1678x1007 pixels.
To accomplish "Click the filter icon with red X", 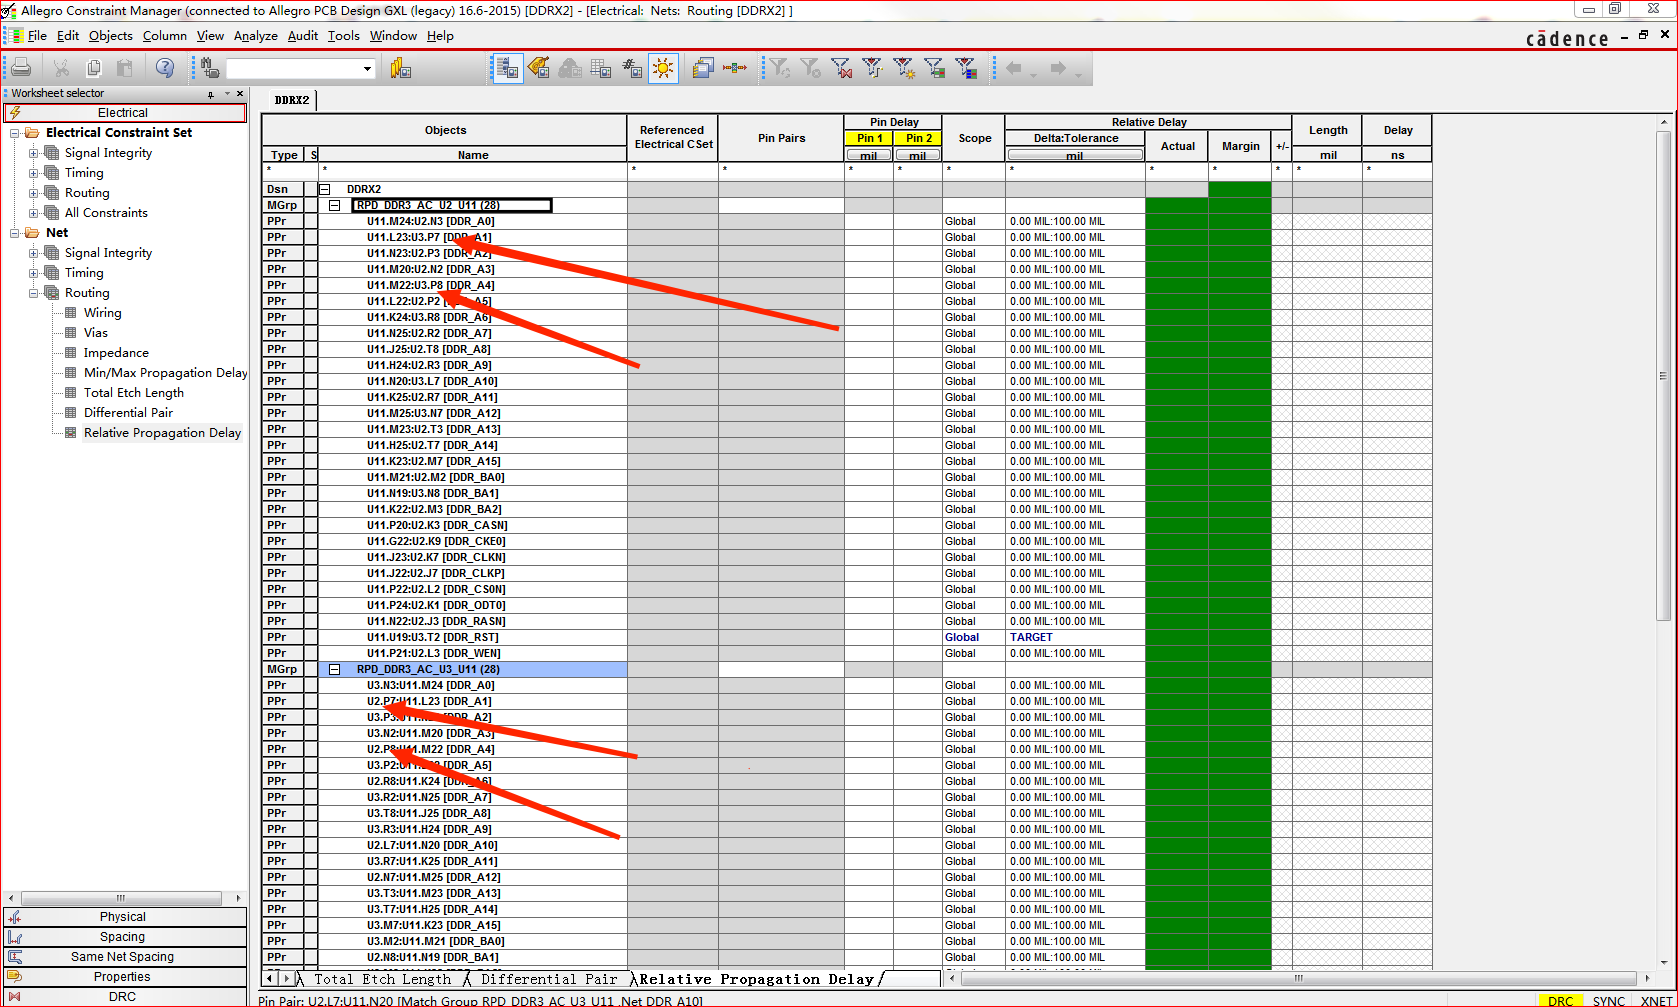I will point(842,68).
